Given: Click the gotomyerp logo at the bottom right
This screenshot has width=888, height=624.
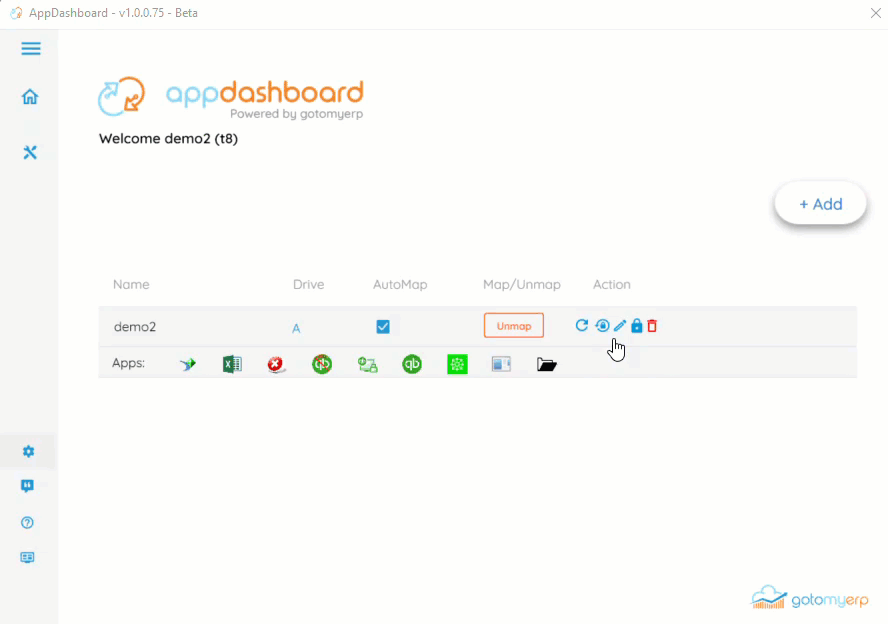Looking at the screenshot, I should point(810,598).
